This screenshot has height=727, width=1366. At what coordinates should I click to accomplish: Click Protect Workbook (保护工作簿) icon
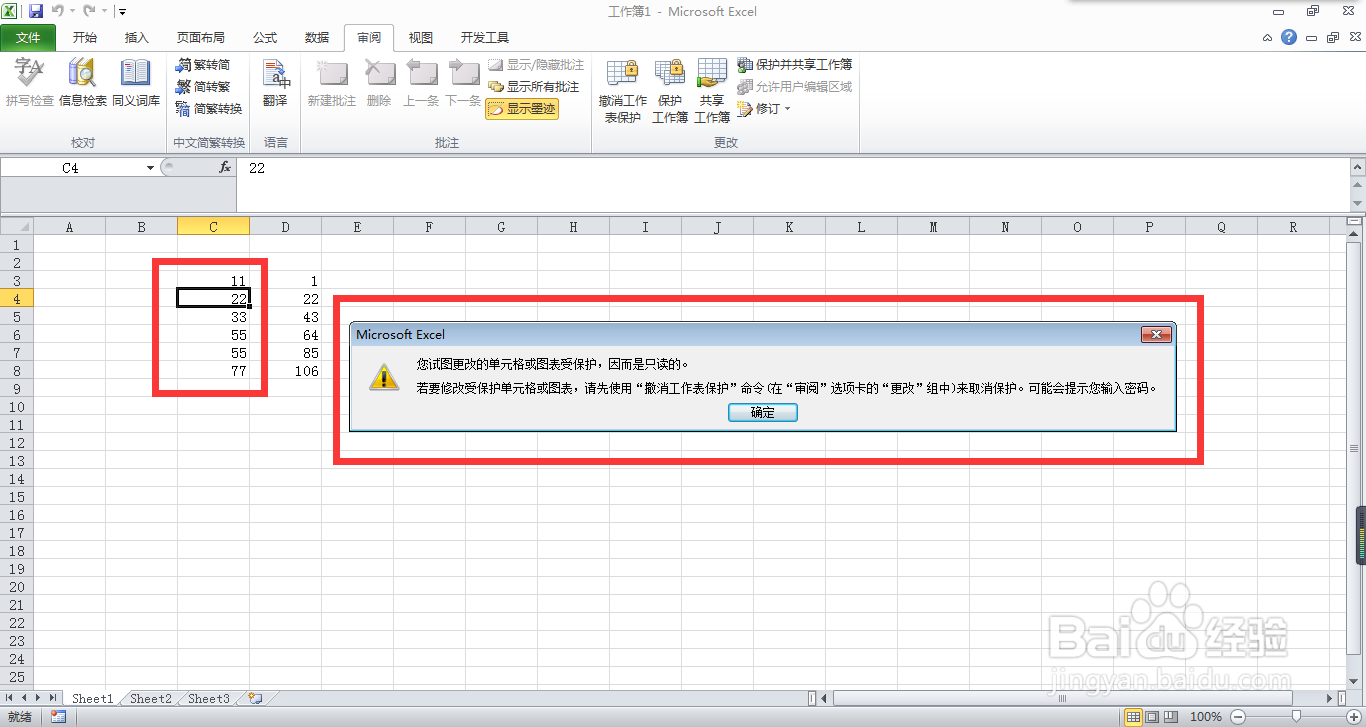click(670, 91)
